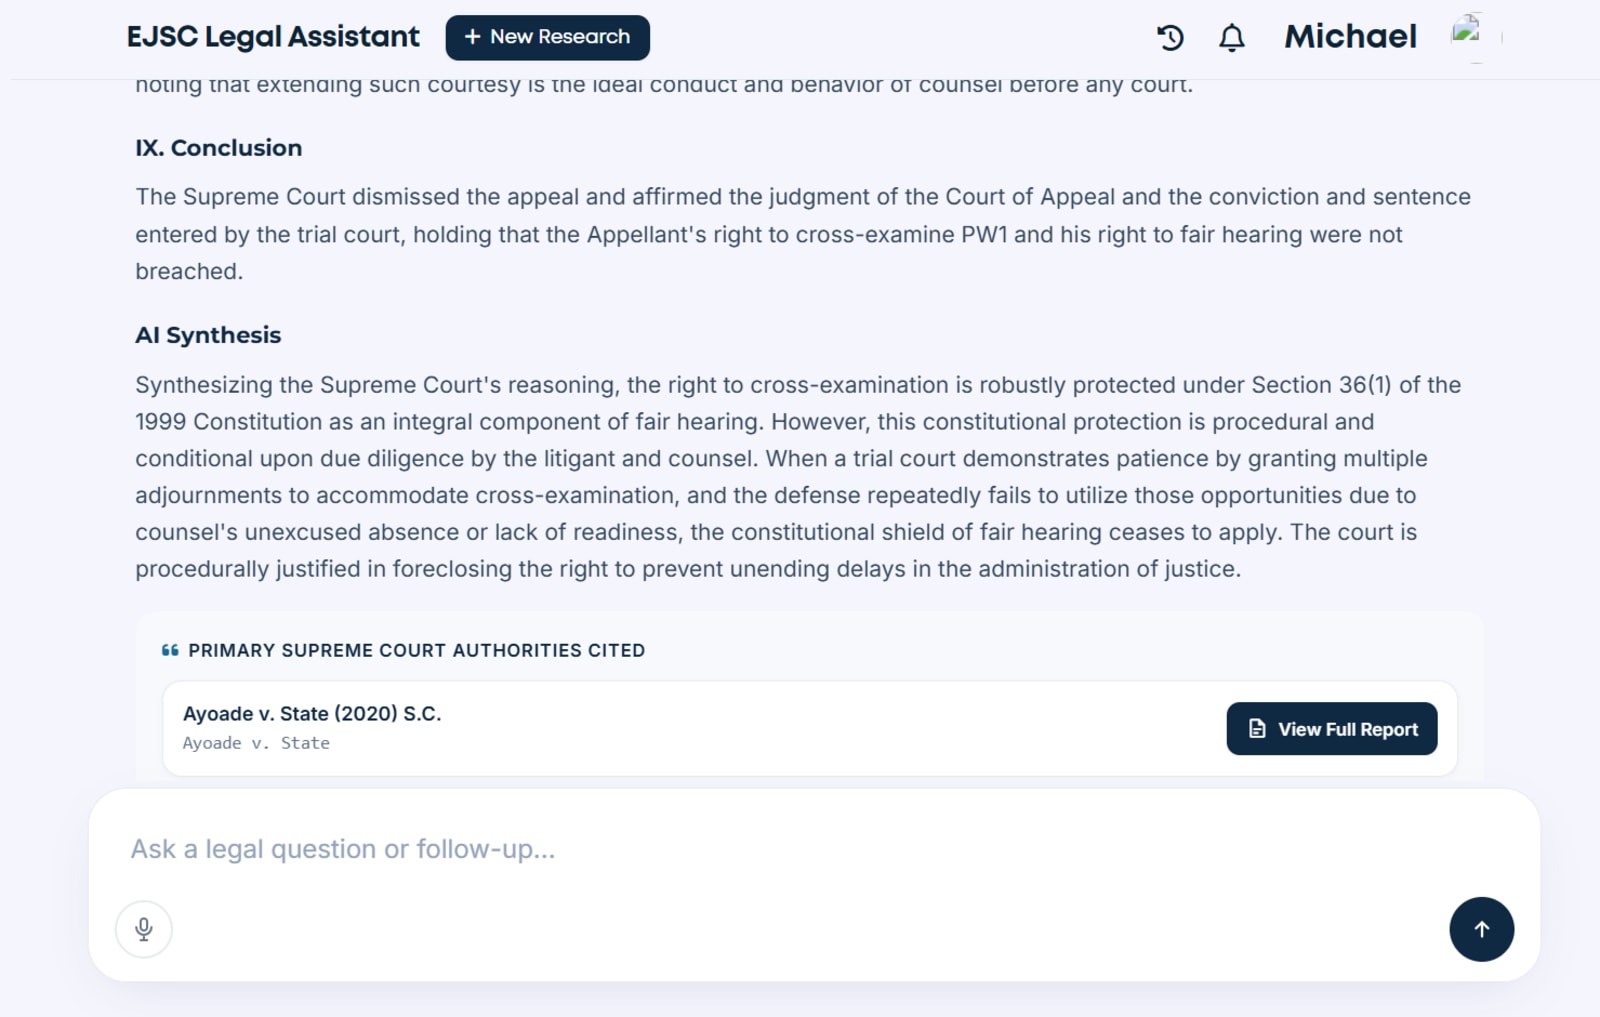Image resolution: width=1600 pixels, height=1017 pixels.
Task: Click 'PRIMARY SUPREME COURT AUTHORITIES CITED' label
Action: pyautogui.click(x=416, y=651)
